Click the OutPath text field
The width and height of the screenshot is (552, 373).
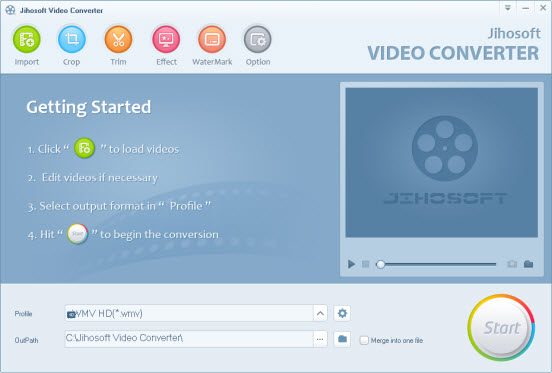click(x=189, y=339)
